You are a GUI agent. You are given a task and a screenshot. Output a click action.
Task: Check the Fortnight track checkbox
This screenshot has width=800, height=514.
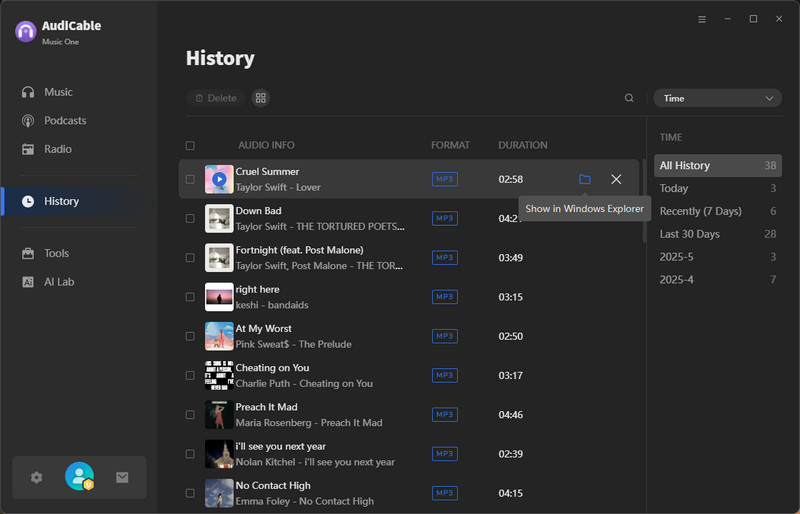(x=190, y=258)
